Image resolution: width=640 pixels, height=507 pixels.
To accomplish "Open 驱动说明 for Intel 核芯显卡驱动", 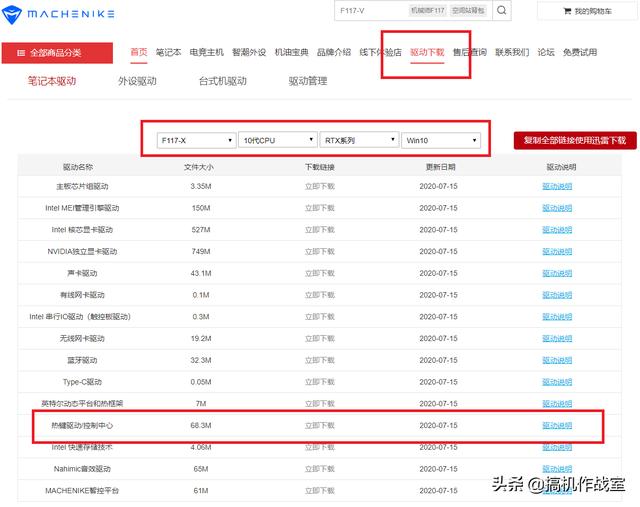I will click(x=557, y=230).
